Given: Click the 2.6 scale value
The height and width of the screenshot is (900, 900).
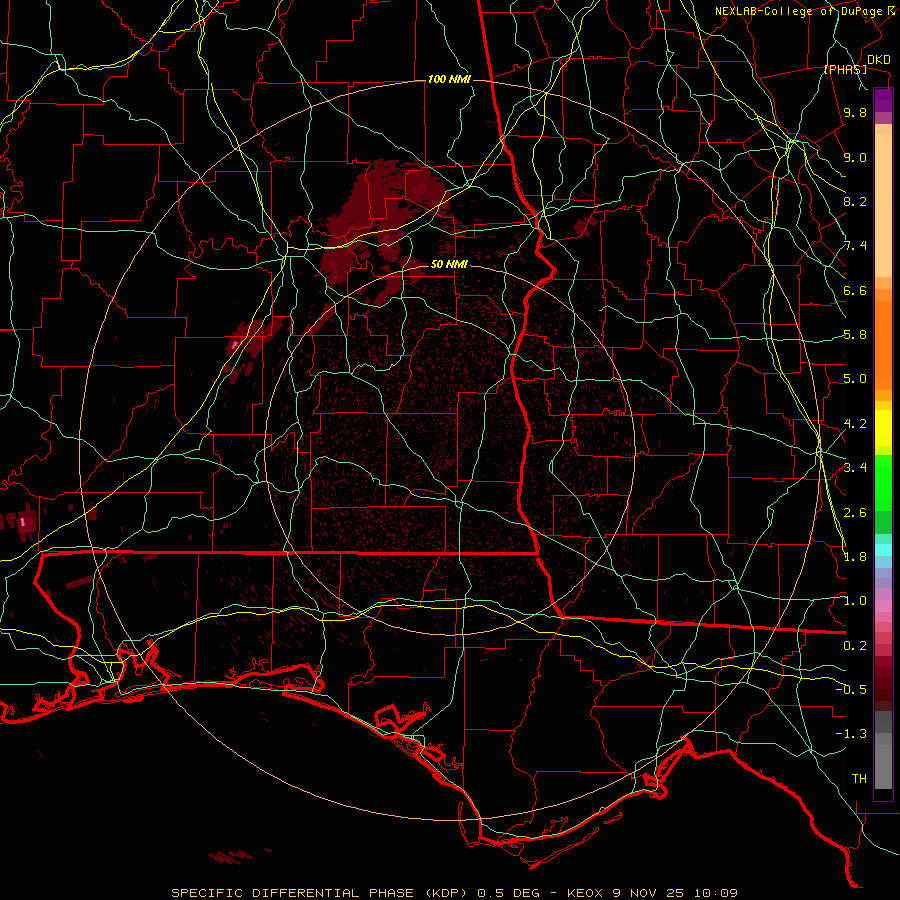Looking at the screenshot, I should pyautogui.click(x=855, y=512).
